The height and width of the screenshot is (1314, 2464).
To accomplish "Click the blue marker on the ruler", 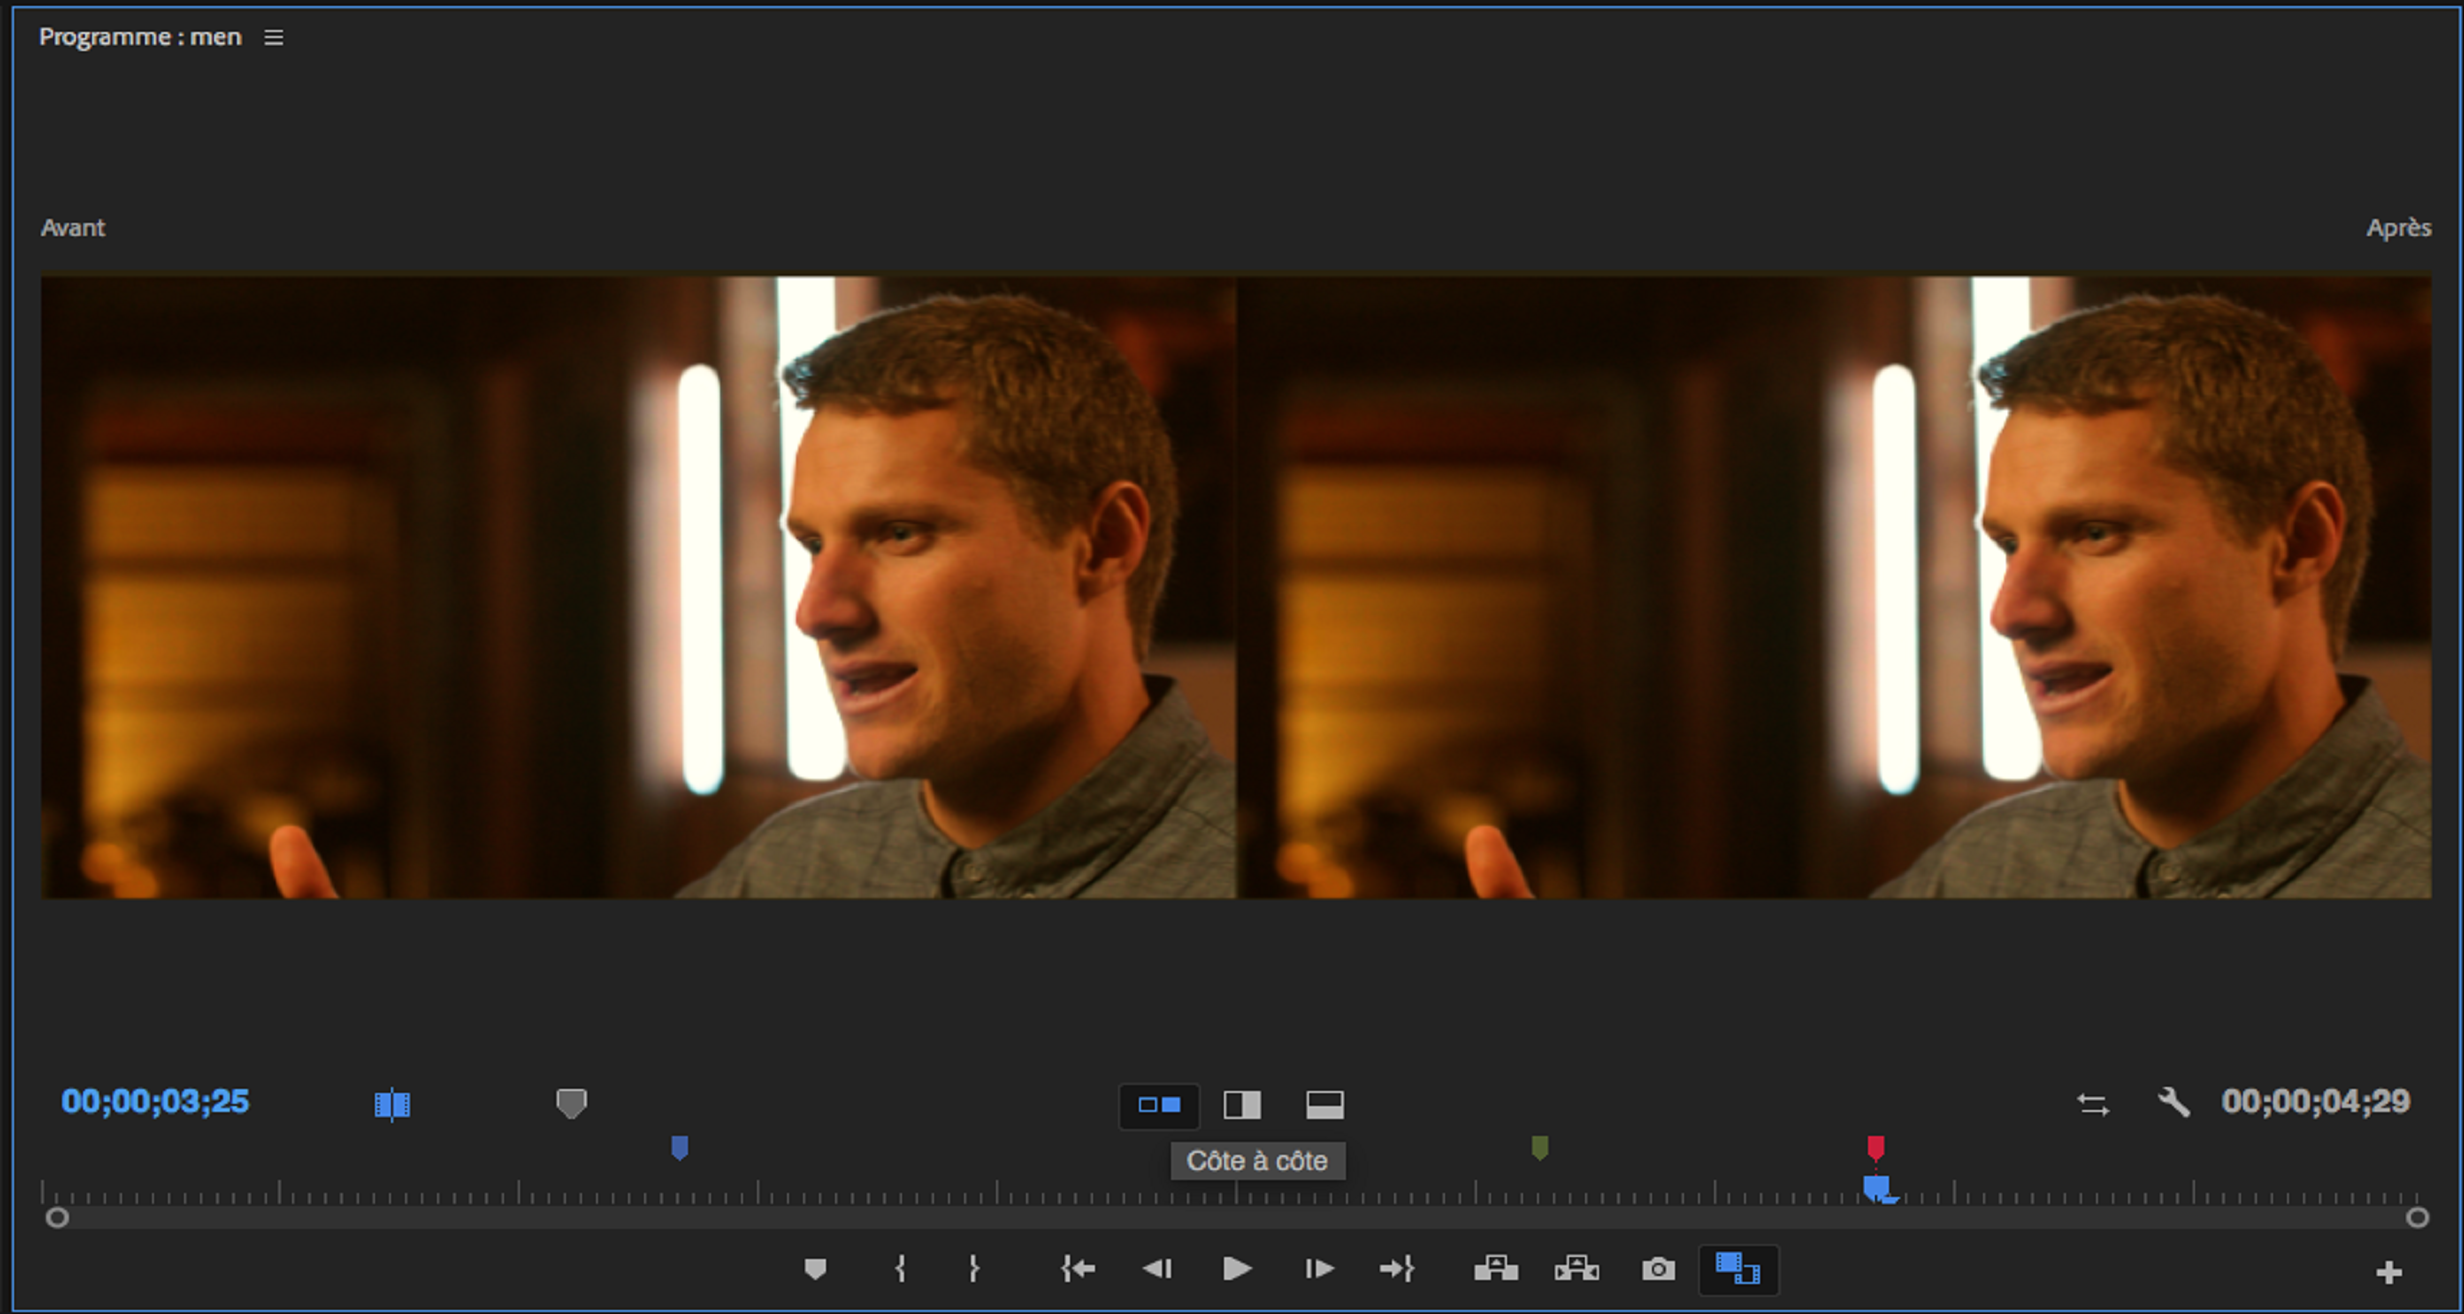I will pos(679,1147).
